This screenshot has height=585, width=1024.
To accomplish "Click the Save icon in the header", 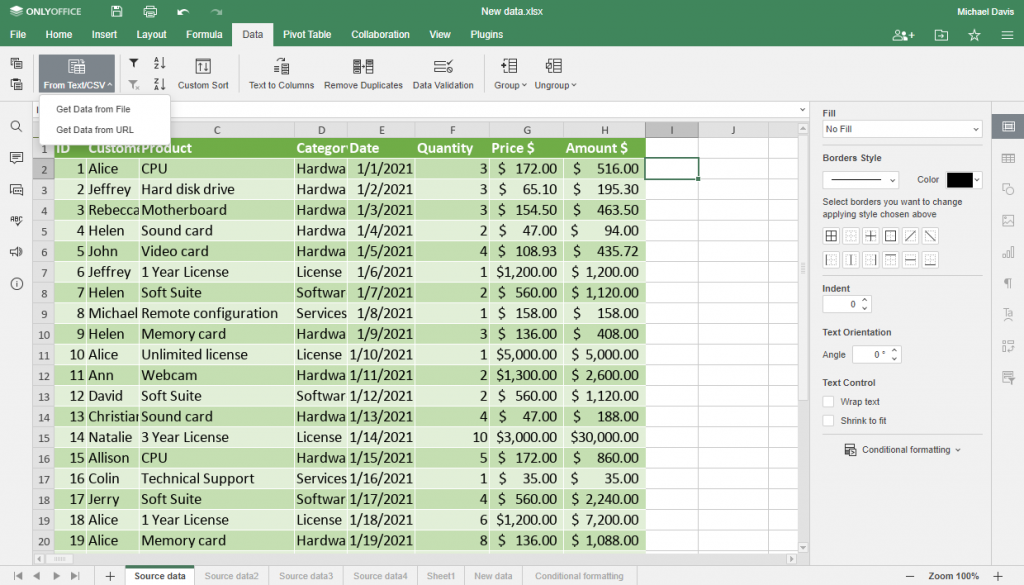I will [x=115, y=10].
